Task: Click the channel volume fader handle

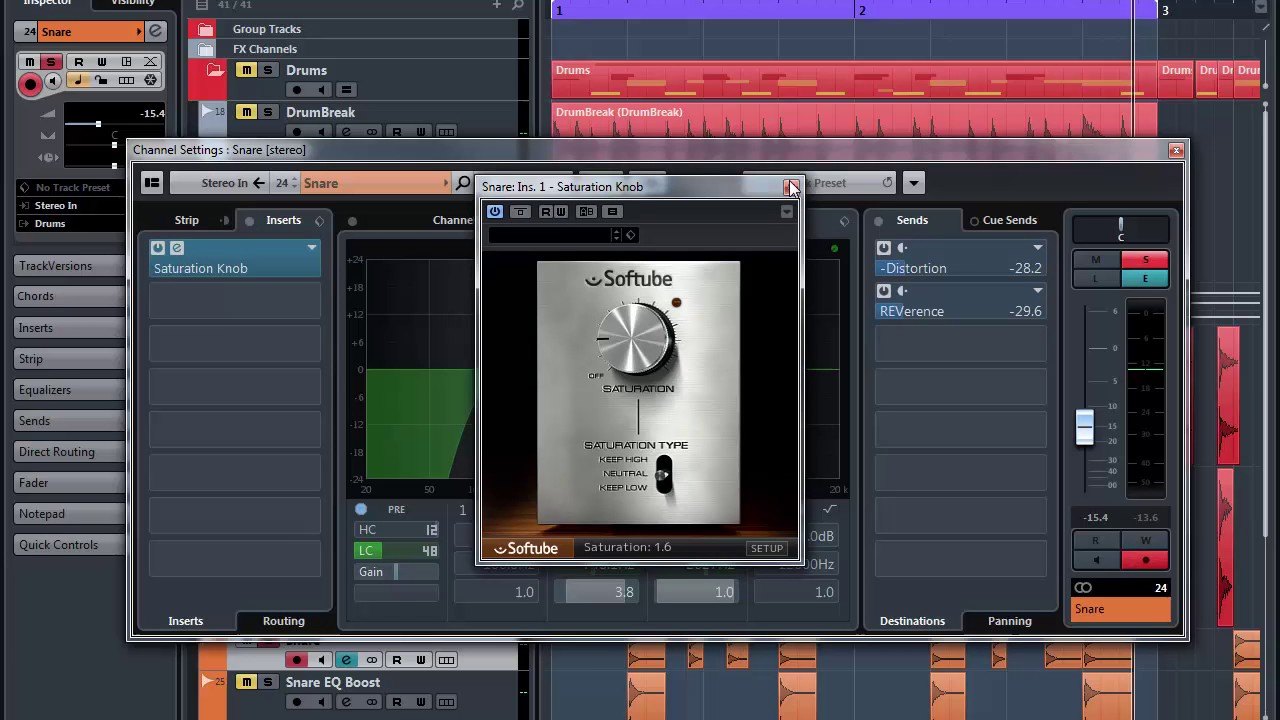Action: coord(1085,427)
